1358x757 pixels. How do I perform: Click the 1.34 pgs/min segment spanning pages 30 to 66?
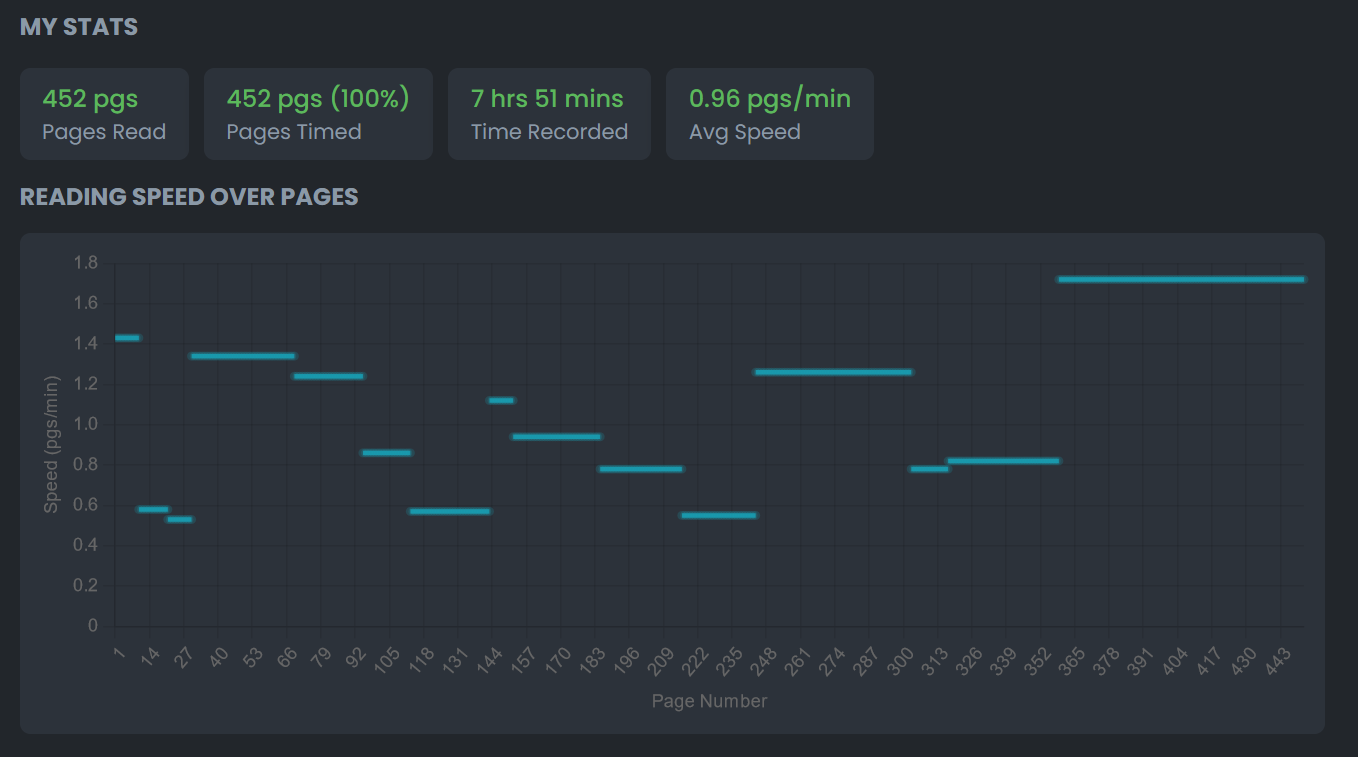[x=242, y=356]
